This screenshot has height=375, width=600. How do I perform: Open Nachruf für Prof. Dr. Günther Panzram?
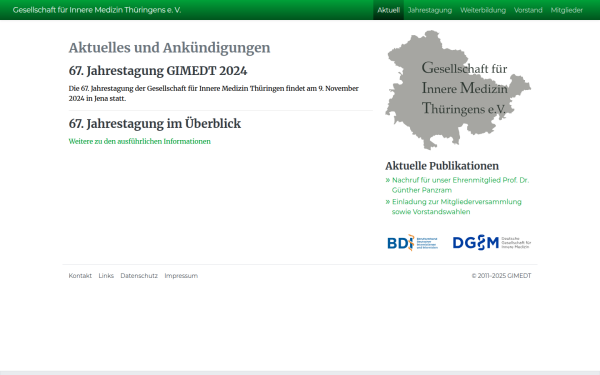pyautogui.click(x=460, y=185)
